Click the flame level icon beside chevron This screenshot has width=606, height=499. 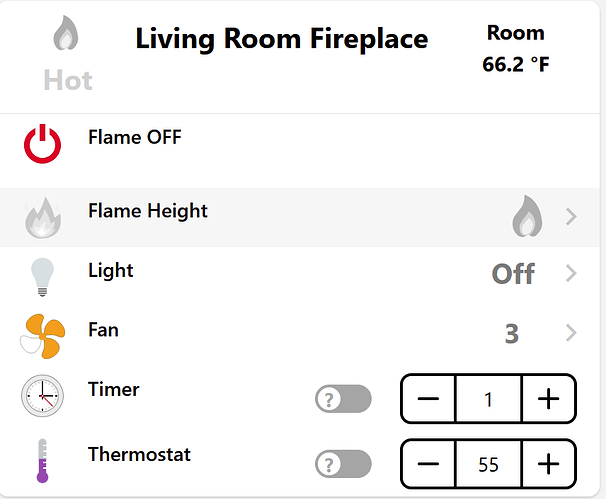[527, 216]
